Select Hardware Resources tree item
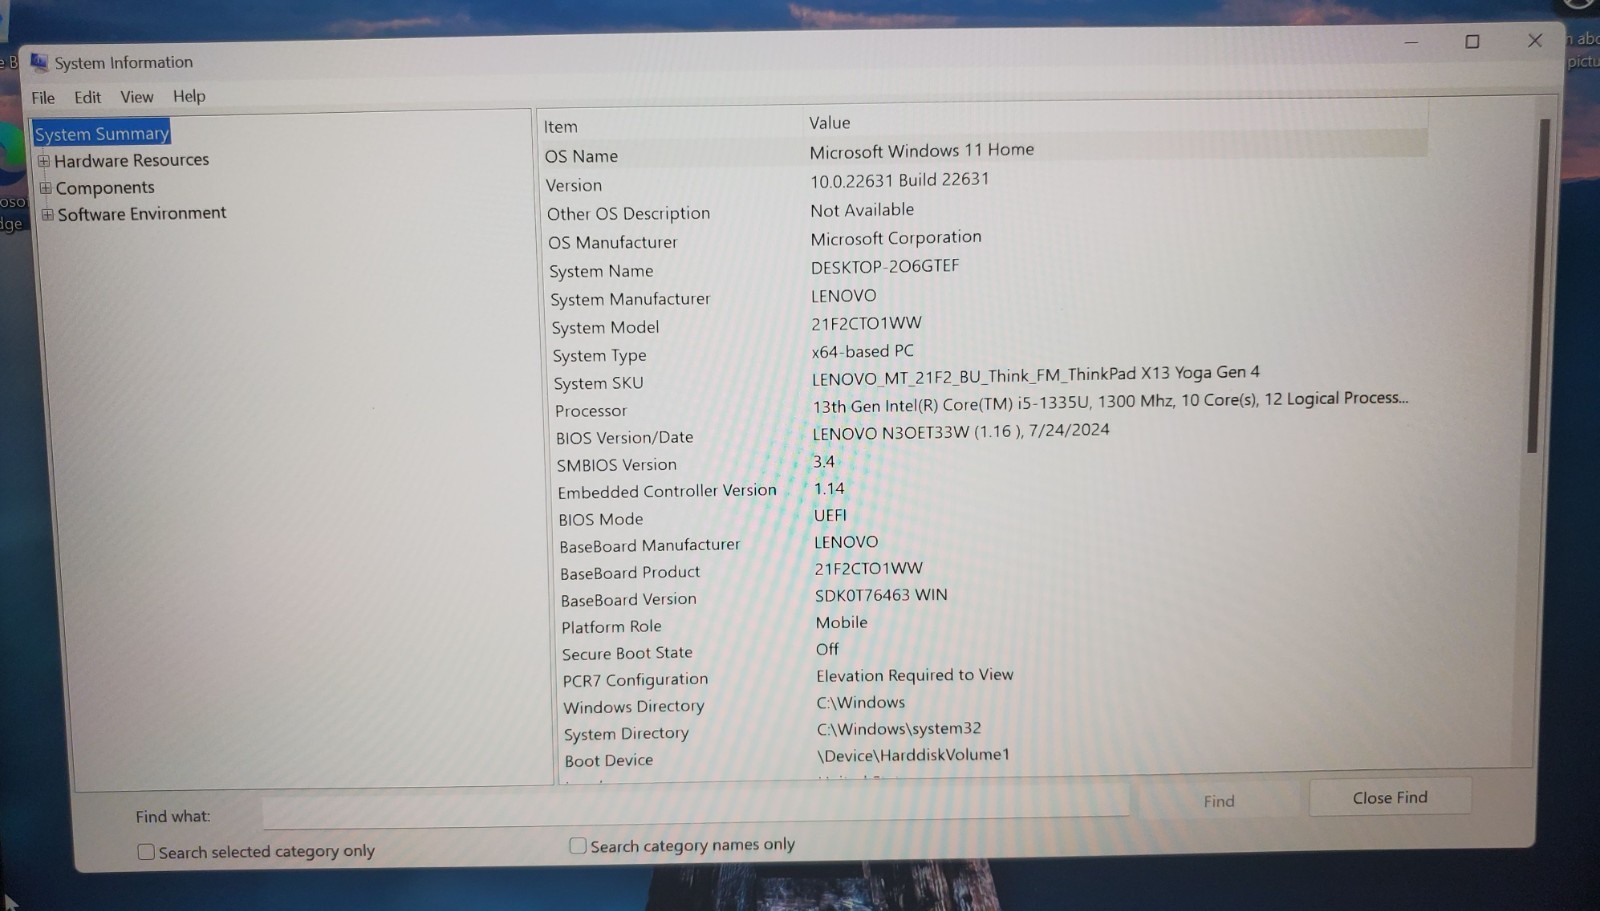This screenshot has height=911, width=1600. [x=131, y=160]
